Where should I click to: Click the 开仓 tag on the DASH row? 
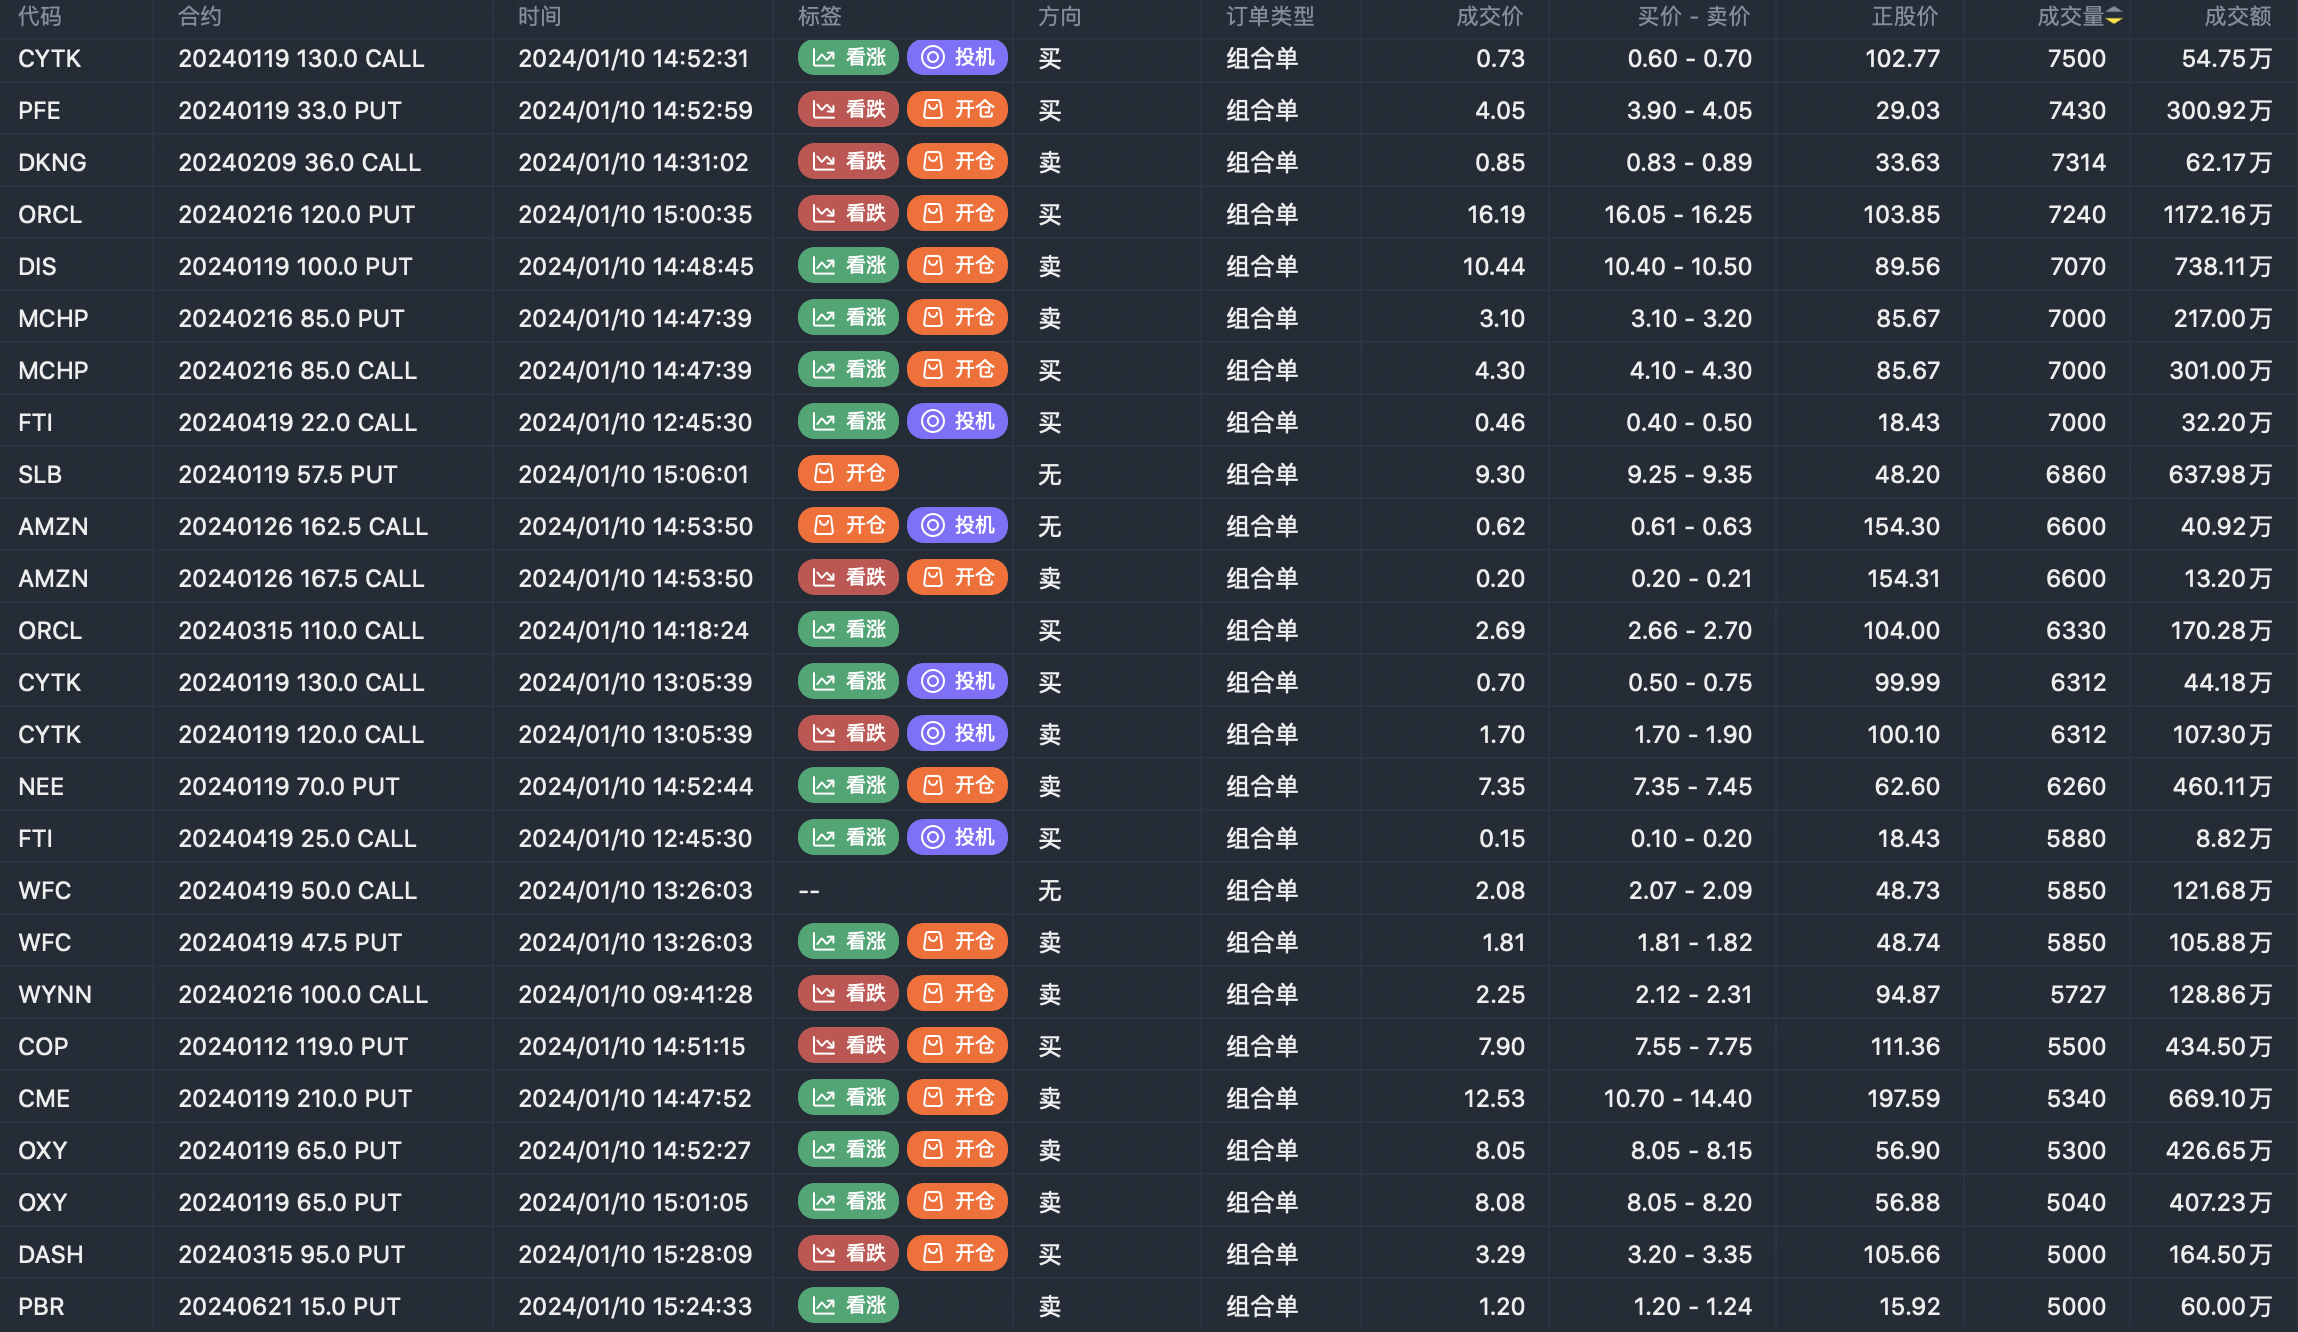(957, 1253)
